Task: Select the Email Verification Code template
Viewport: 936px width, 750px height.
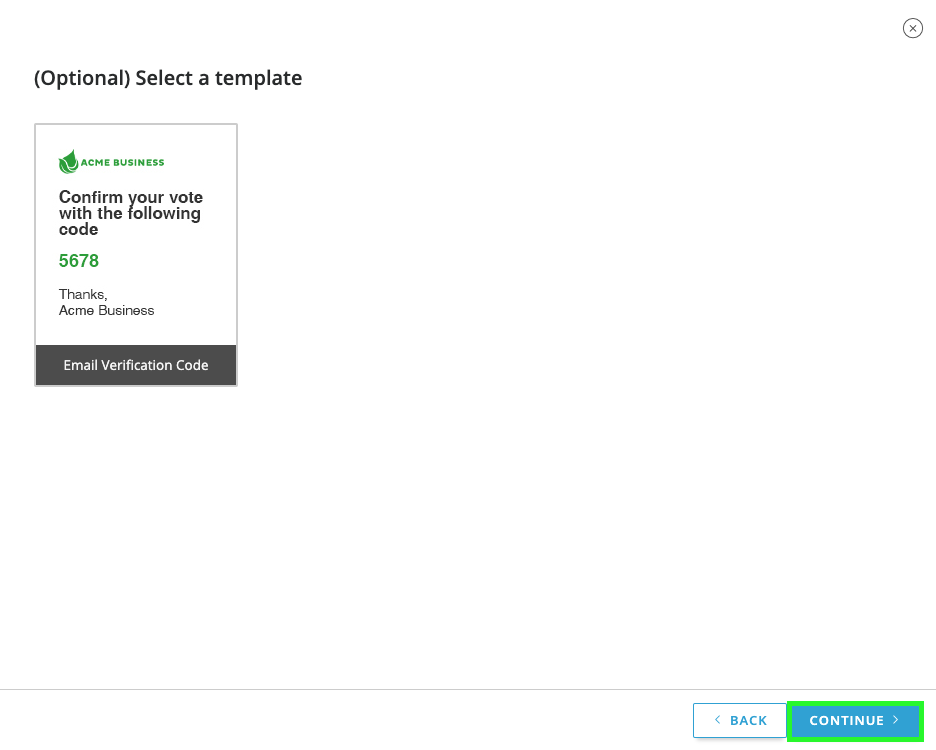Action: pyautogui.click(x=136, y=255)
